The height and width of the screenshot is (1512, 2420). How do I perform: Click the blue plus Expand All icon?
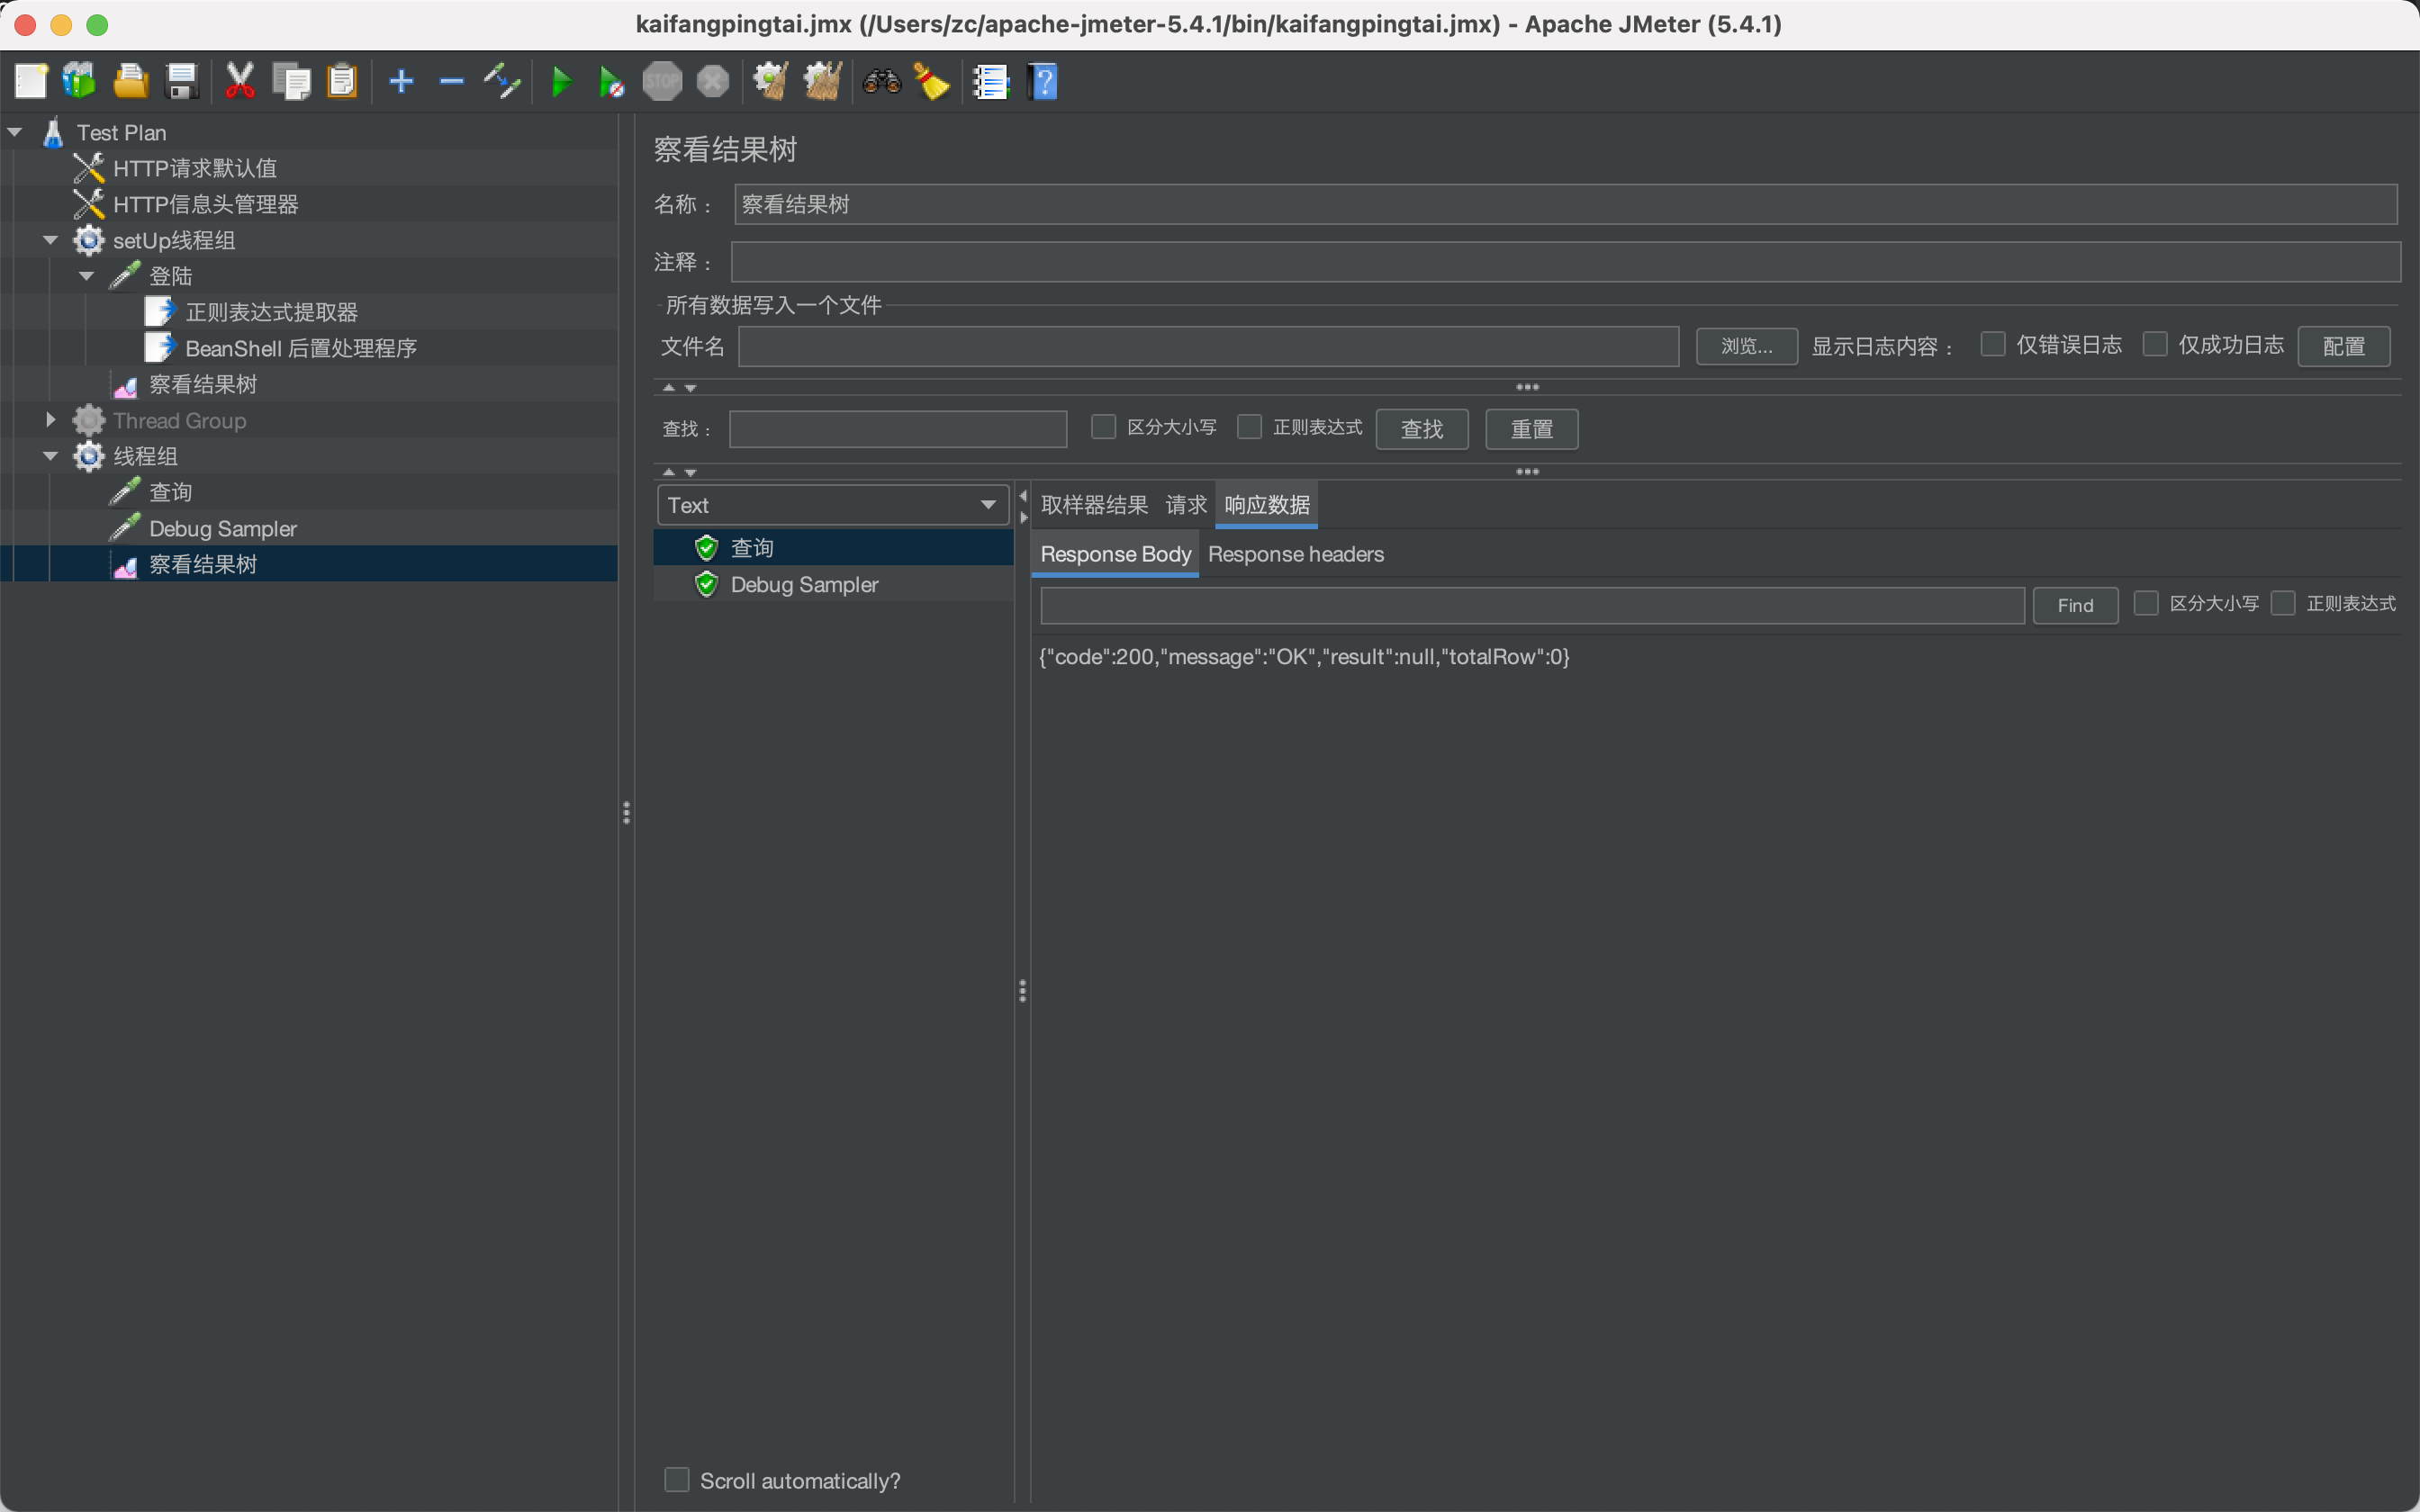(x=401, y=82)
